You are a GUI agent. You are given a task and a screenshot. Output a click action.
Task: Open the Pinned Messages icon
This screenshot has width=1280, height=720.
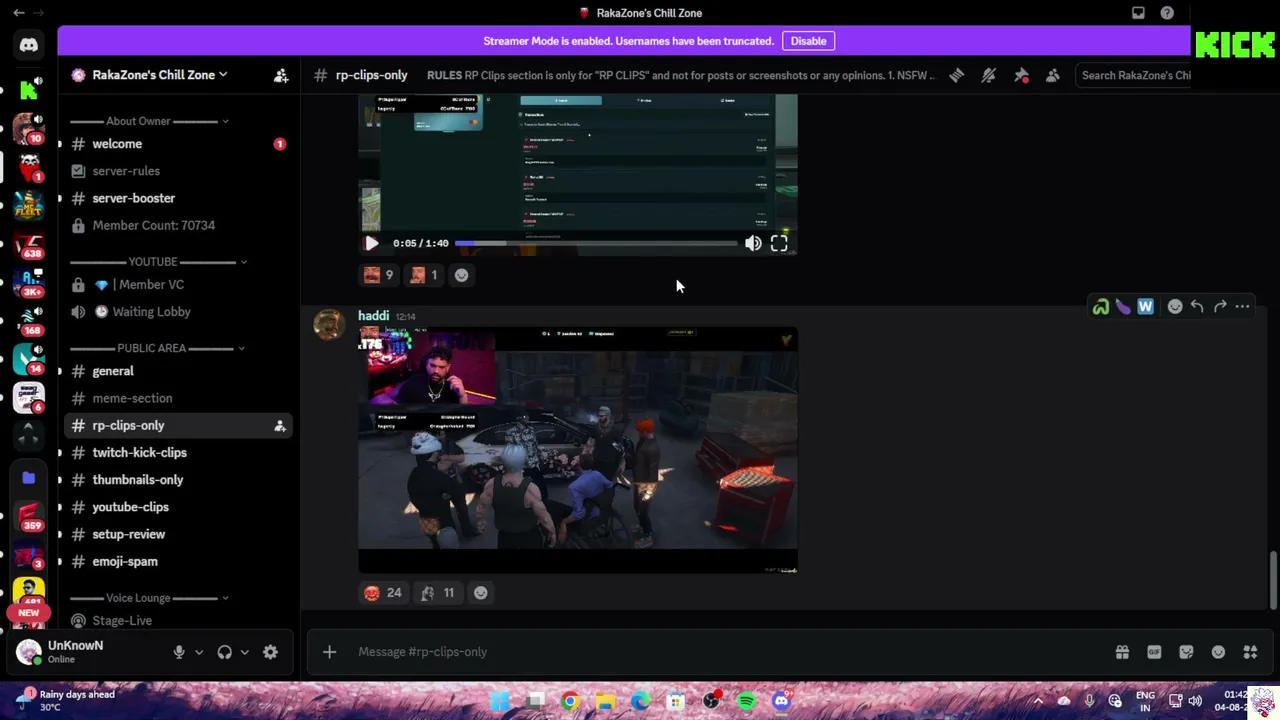tap(1021, 75)
